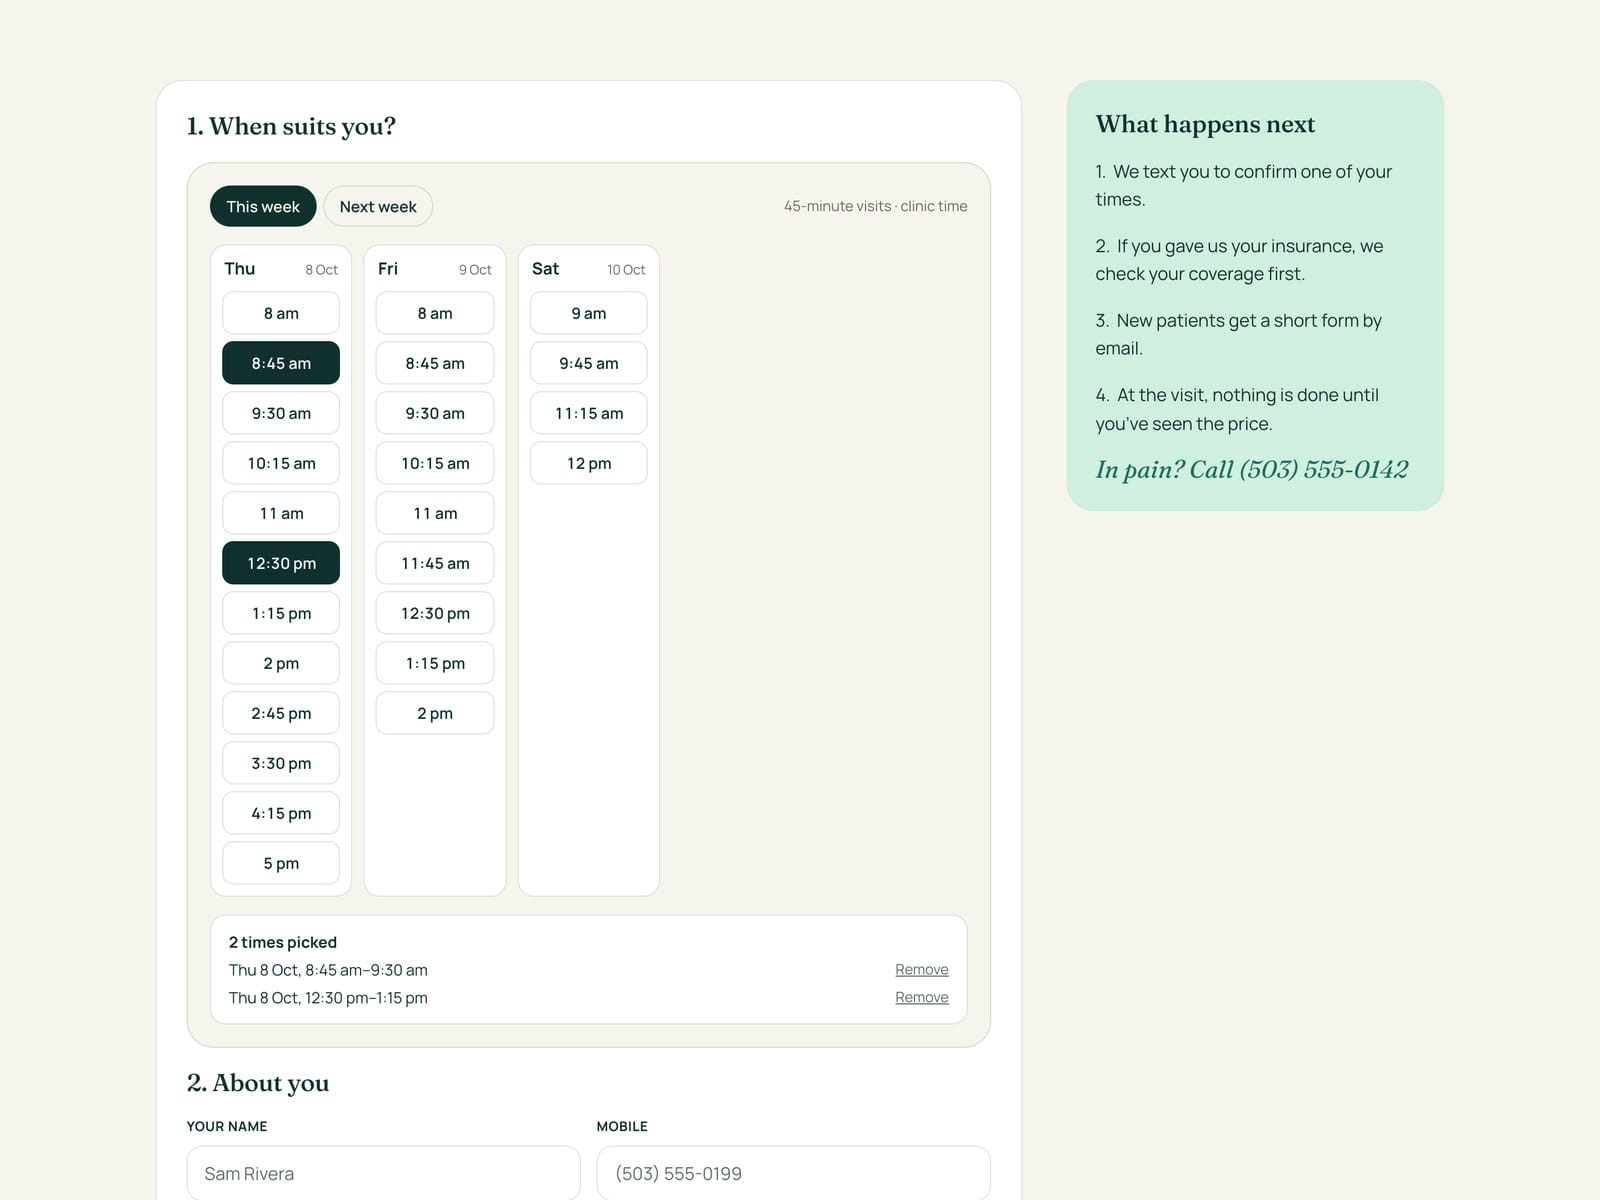
Task: Choose Friday 11 am slot
Action: tap(435, 513)
